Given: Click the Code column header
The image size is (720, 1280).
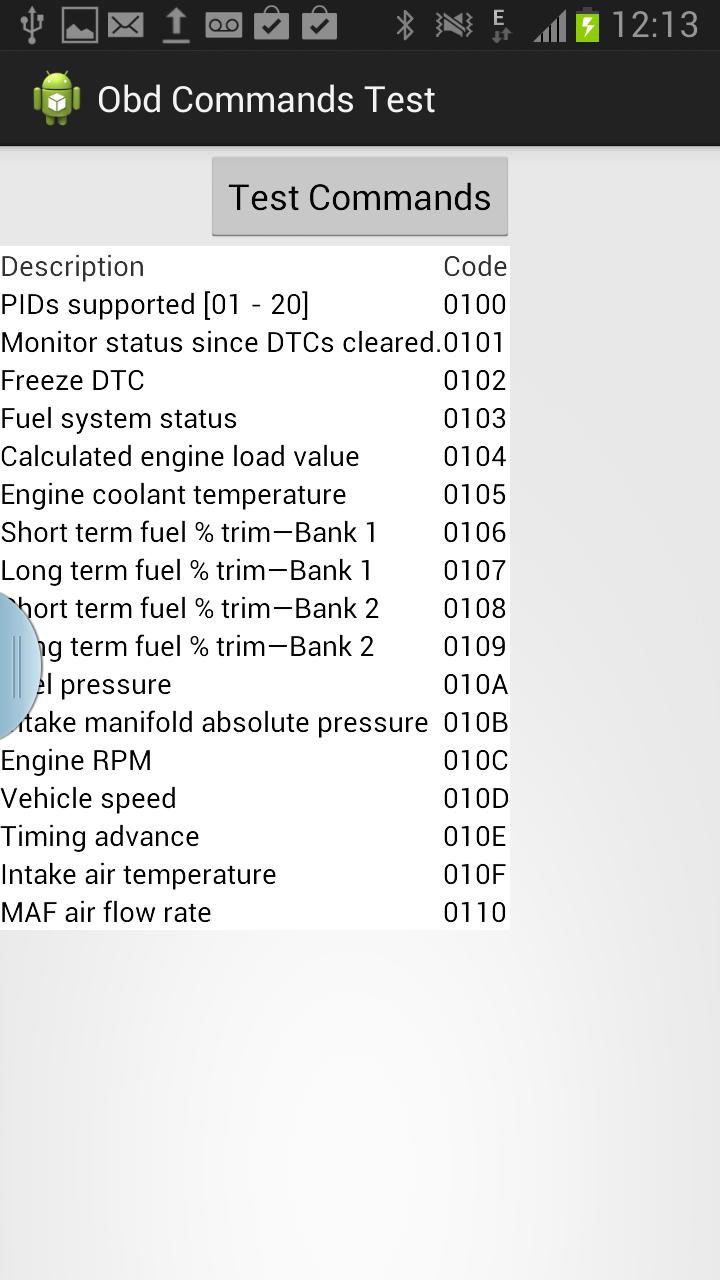Looking at the screenshot, I should pyautogui.click(x=475, y=266).
